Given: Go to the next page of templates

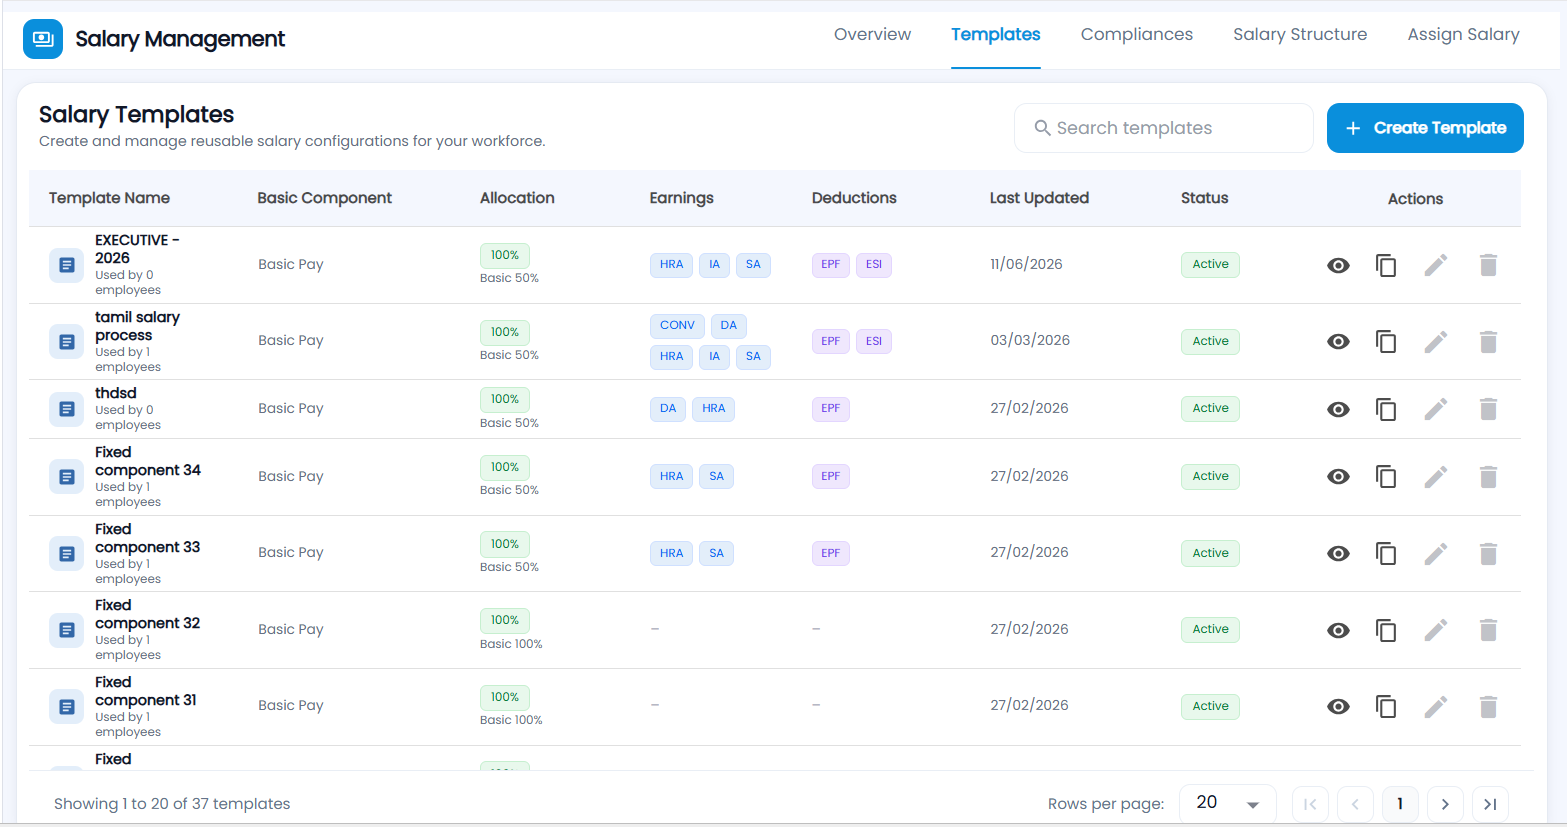Looking at the screenshot, I should coord(1445,804).
